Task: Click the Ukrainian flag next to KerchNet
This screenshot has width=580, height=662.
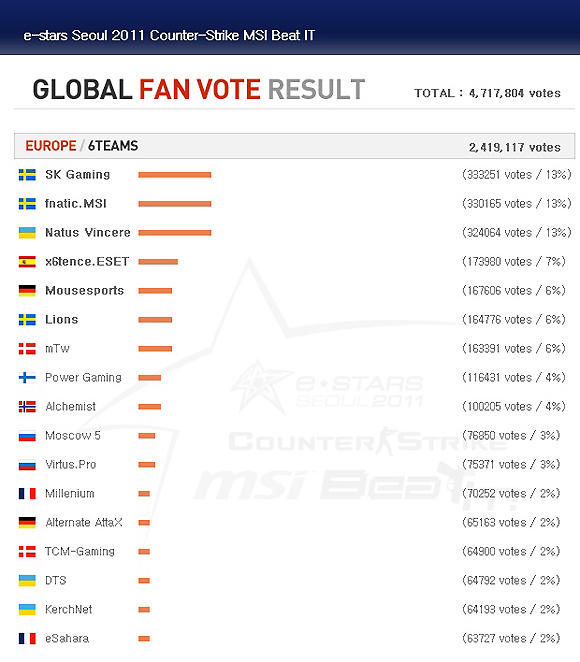Action: pos(27,610)
